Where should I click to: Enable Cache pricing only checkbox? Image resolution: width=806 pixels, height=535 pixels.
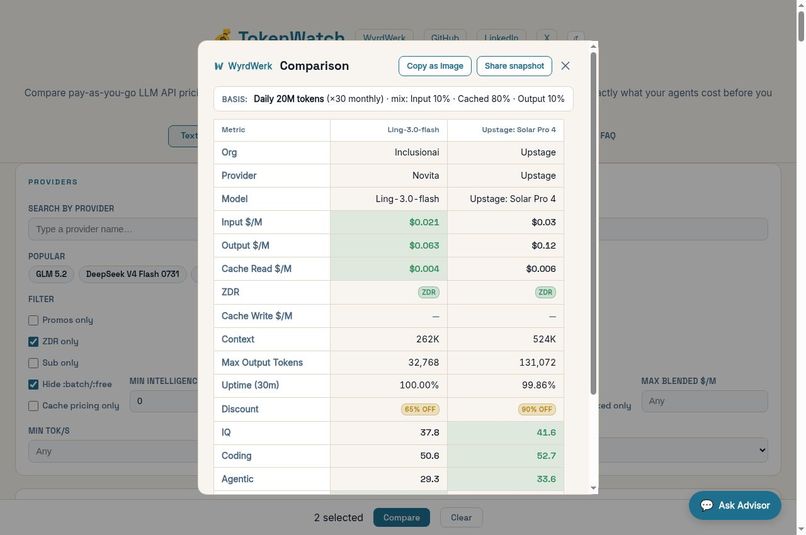click(33, 406)
